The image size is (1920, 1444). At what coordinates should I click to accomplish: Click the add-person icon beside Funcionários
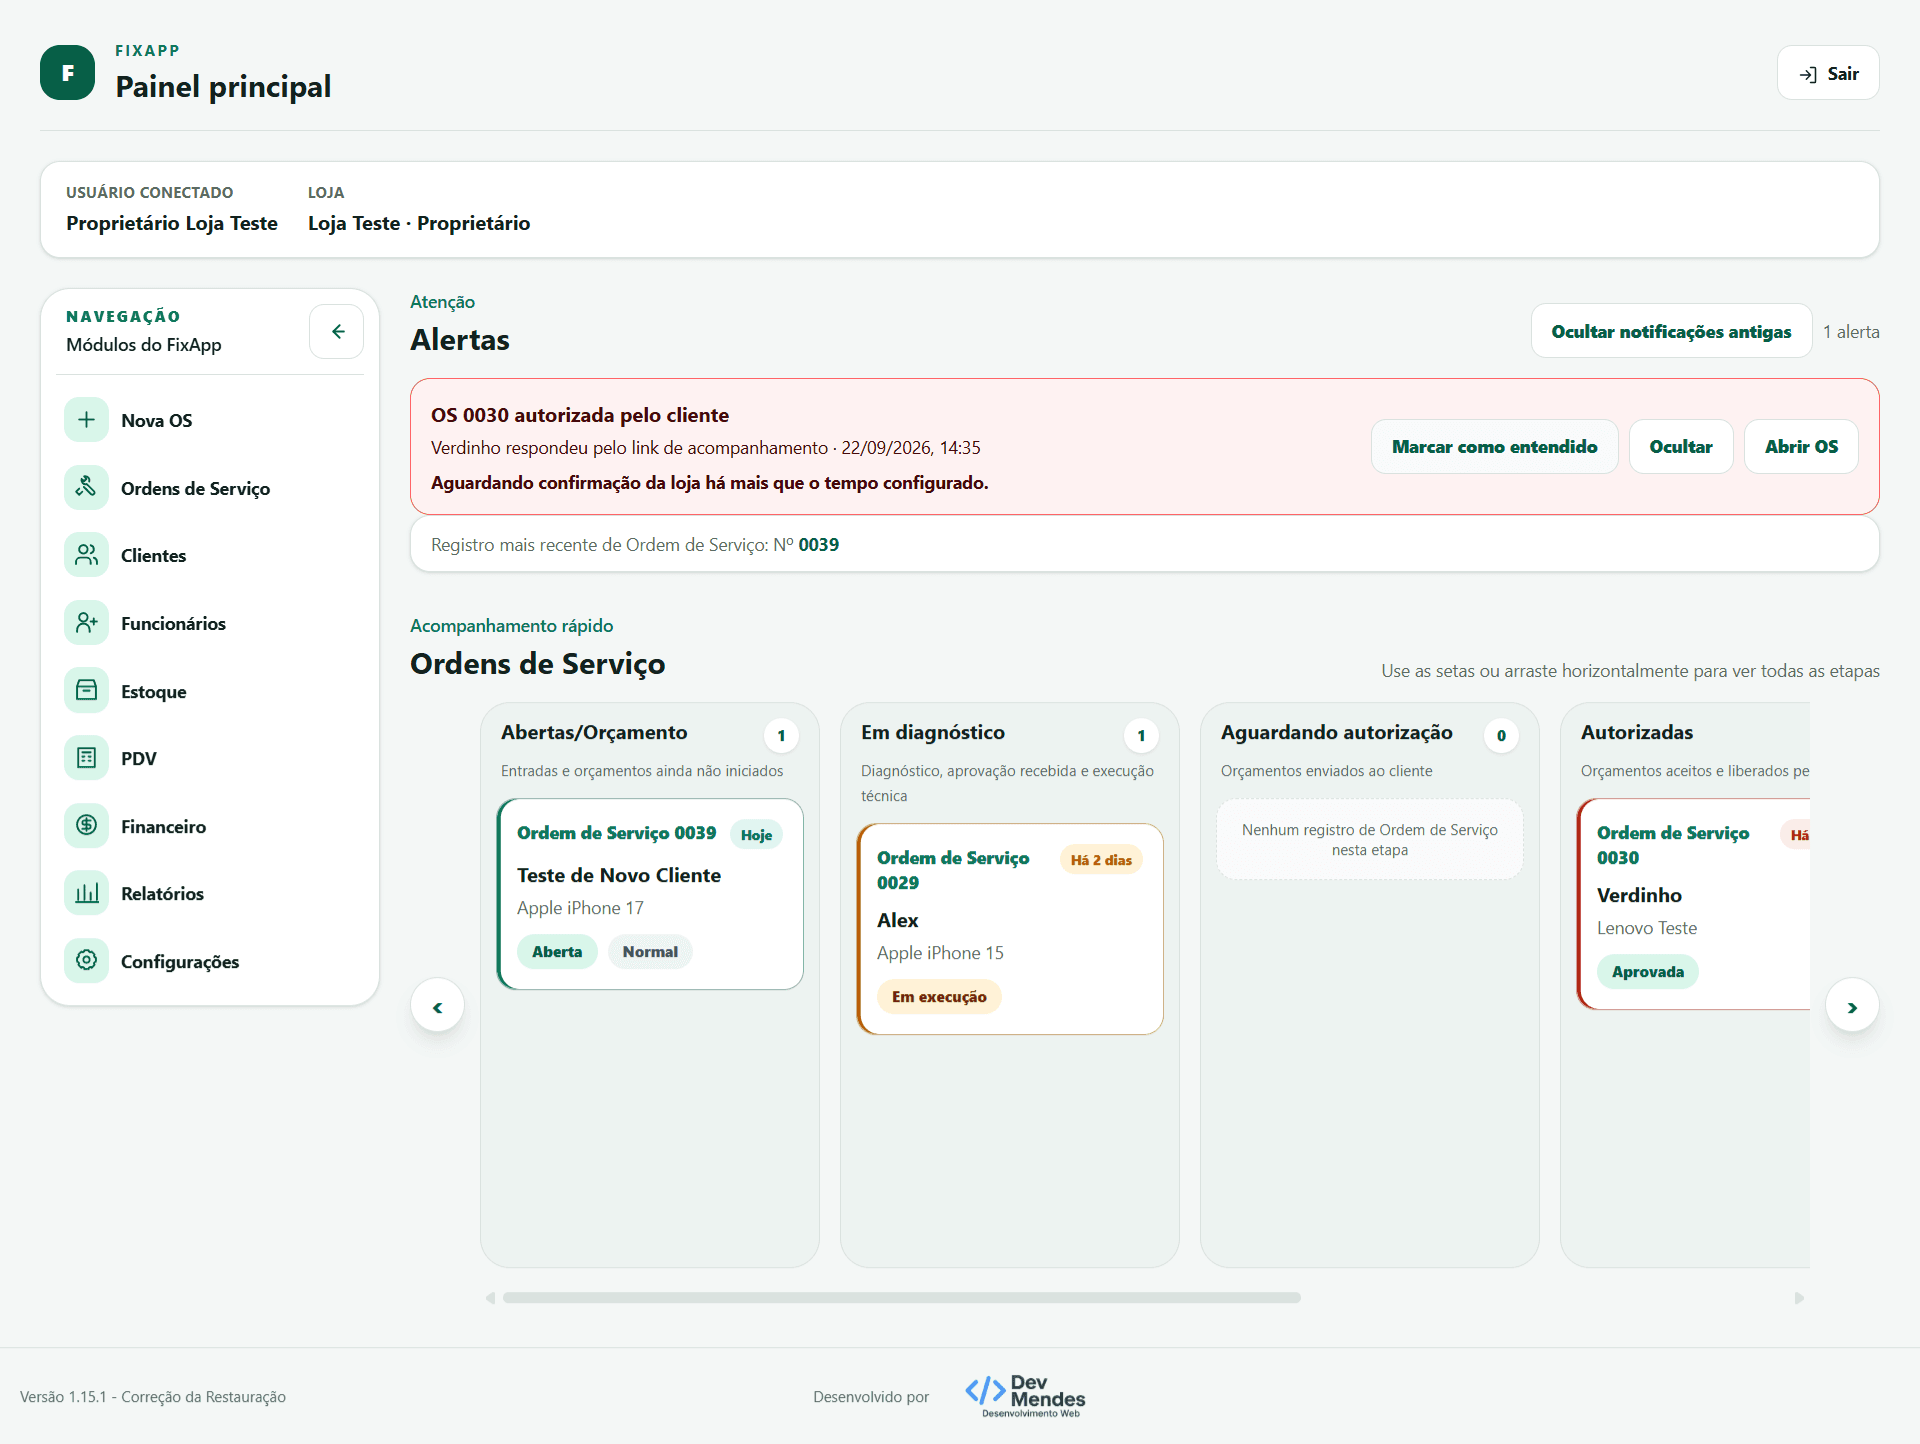tap(87, 623)
